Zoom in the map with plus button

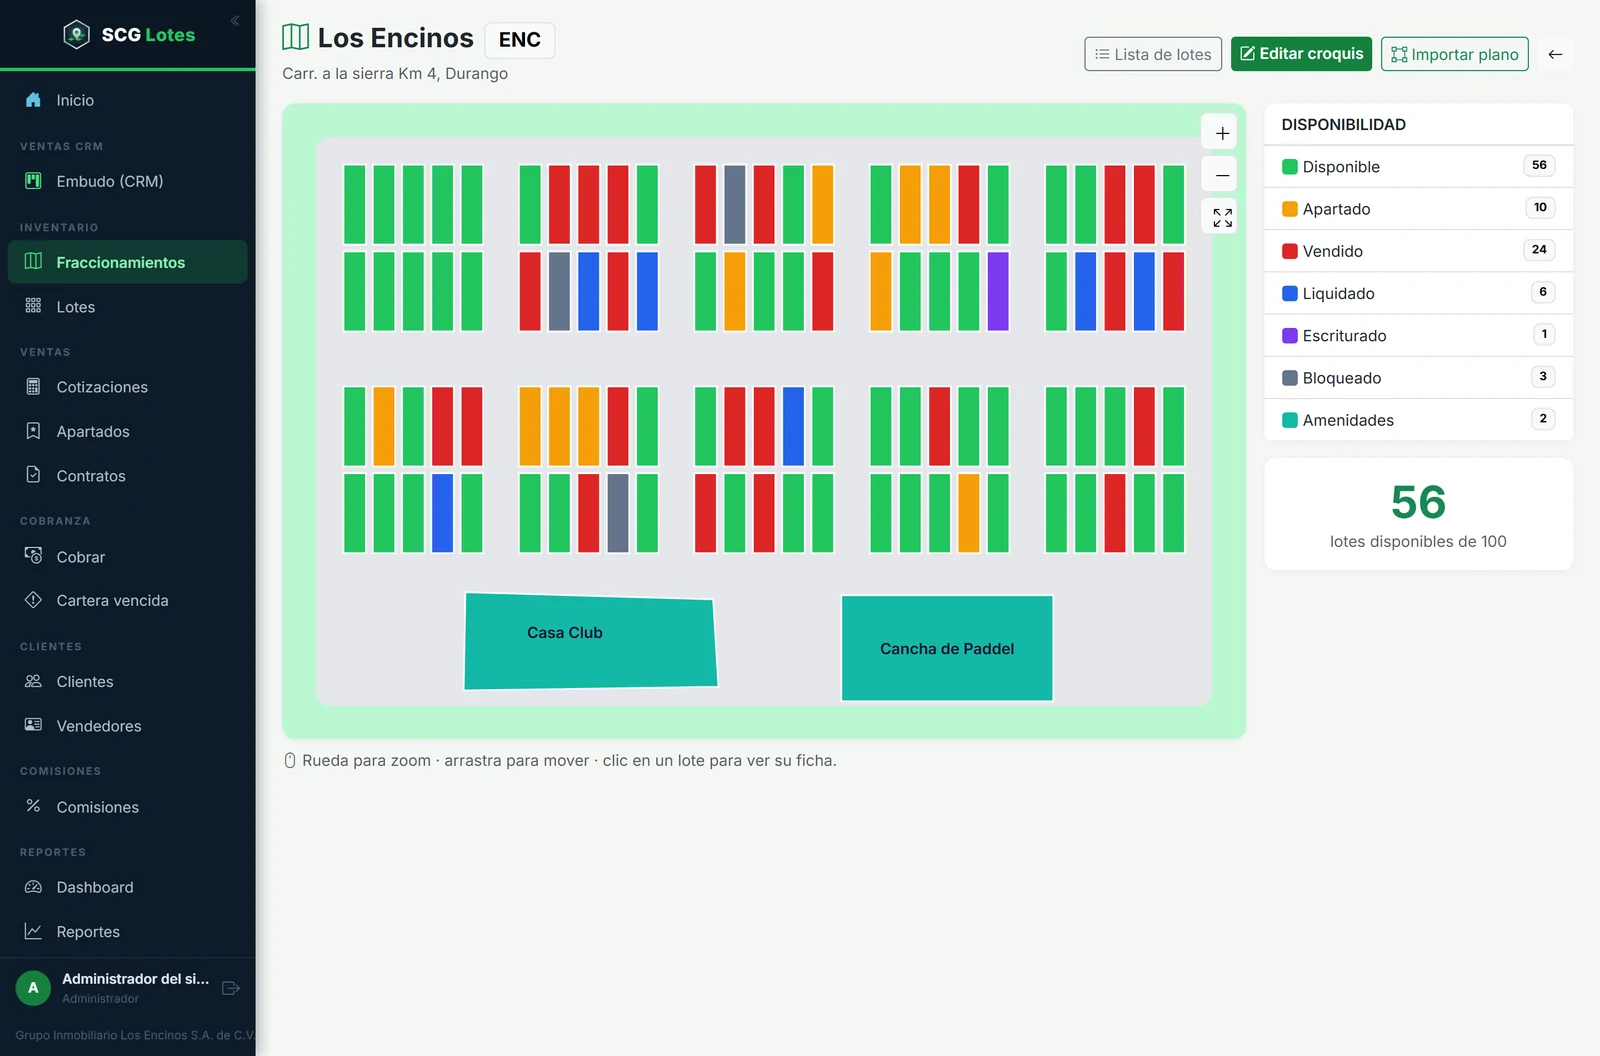click(1221, 133)
